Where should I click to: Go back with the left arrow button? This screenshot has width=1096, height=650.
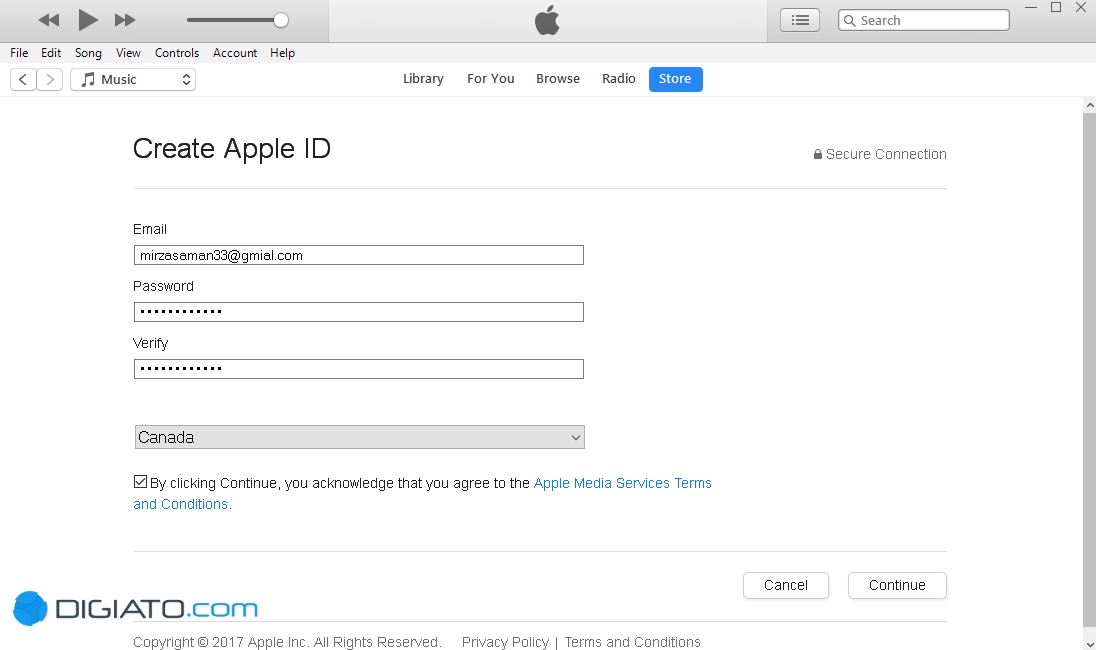[x=23, y=80]
